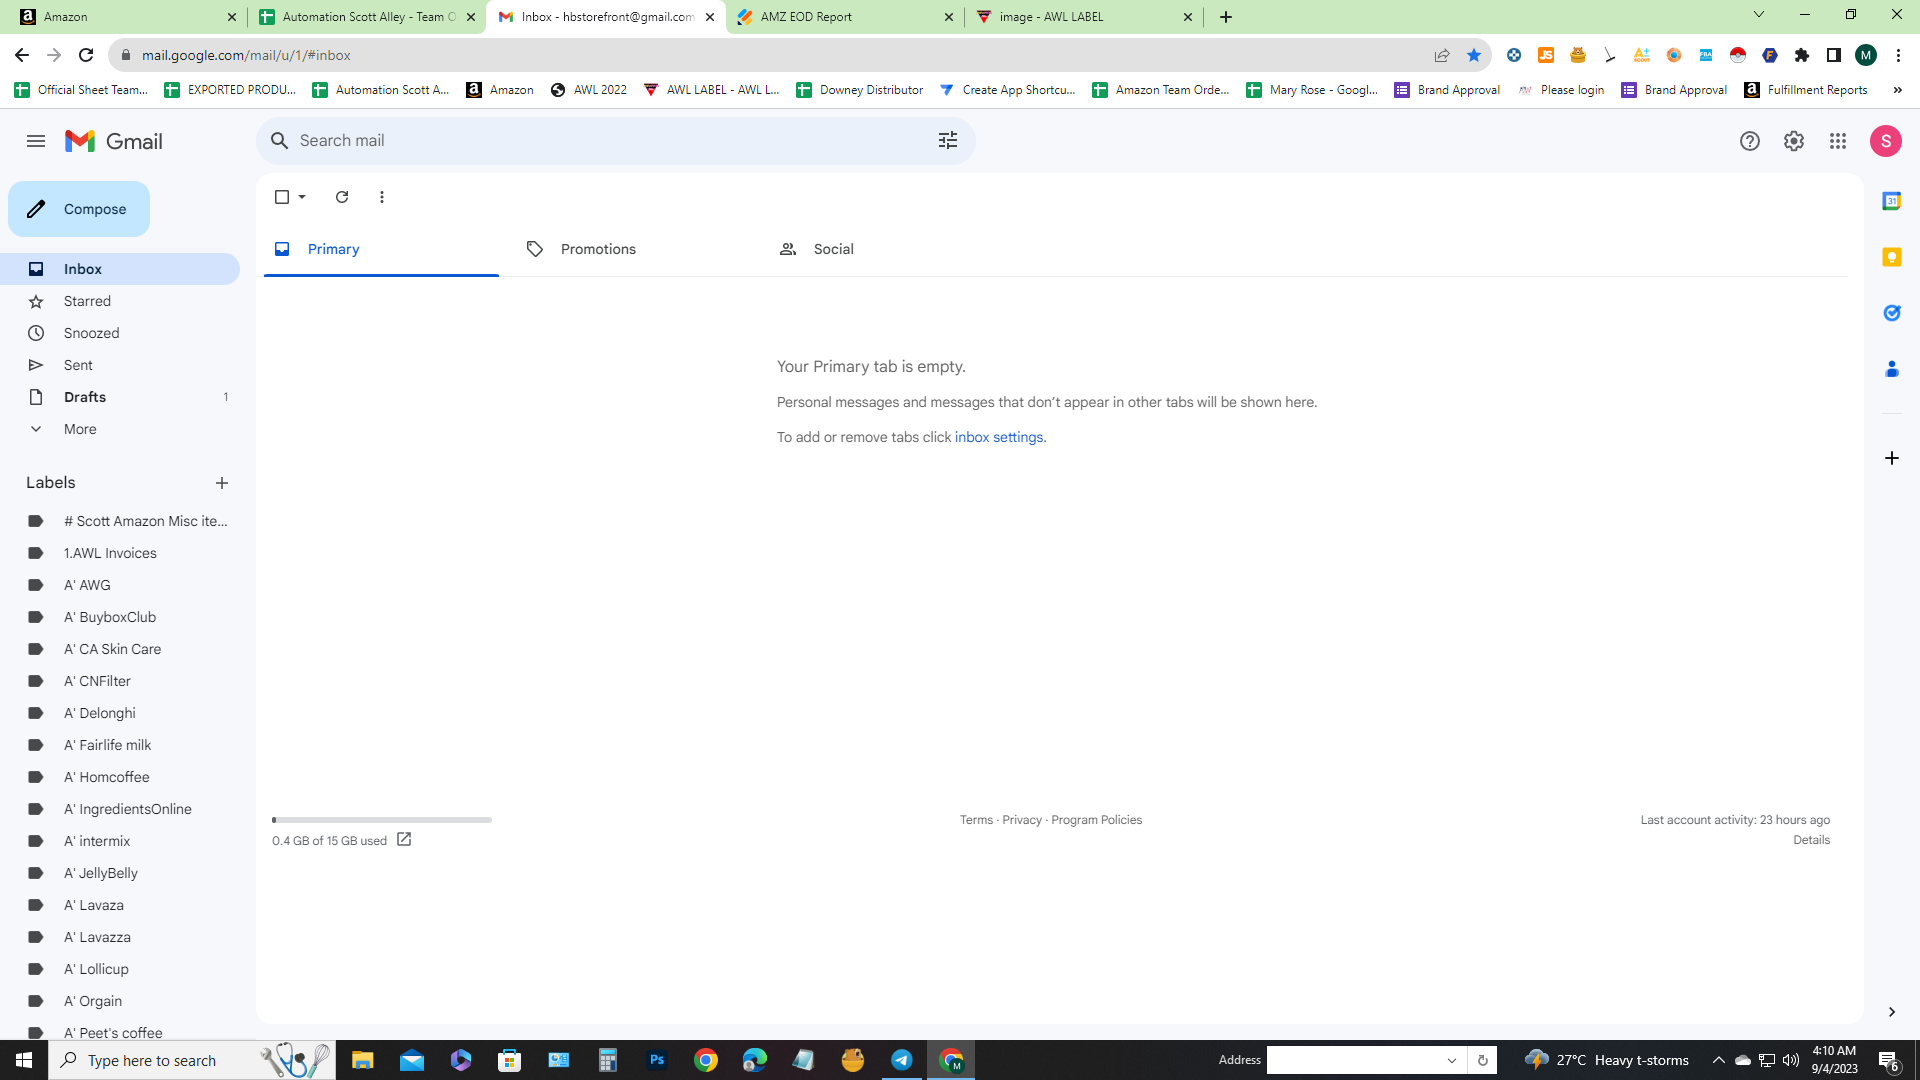This screenshot has height=1080, width=1920.
Task: Click the Compose button
Action: click(x=79, y=209)
